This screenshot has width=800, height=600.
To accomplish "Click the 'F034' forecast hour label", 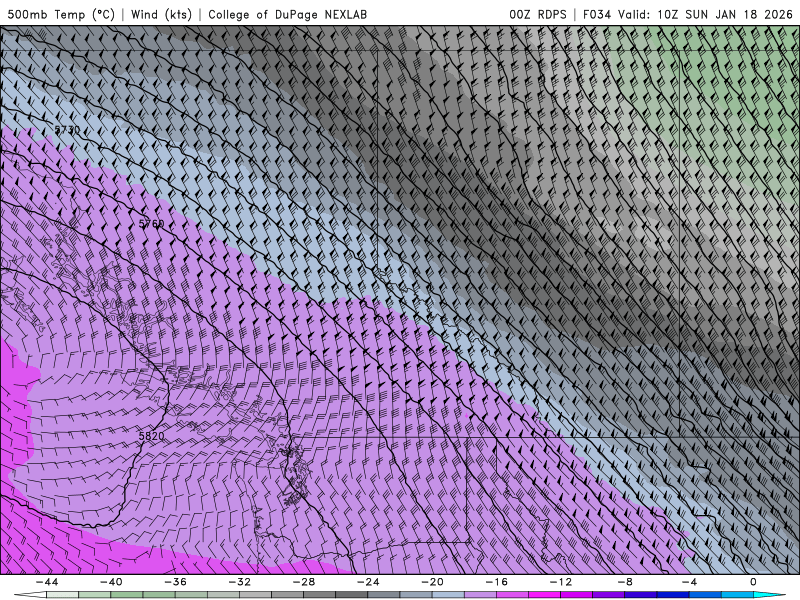I will (x=596, y=14).
